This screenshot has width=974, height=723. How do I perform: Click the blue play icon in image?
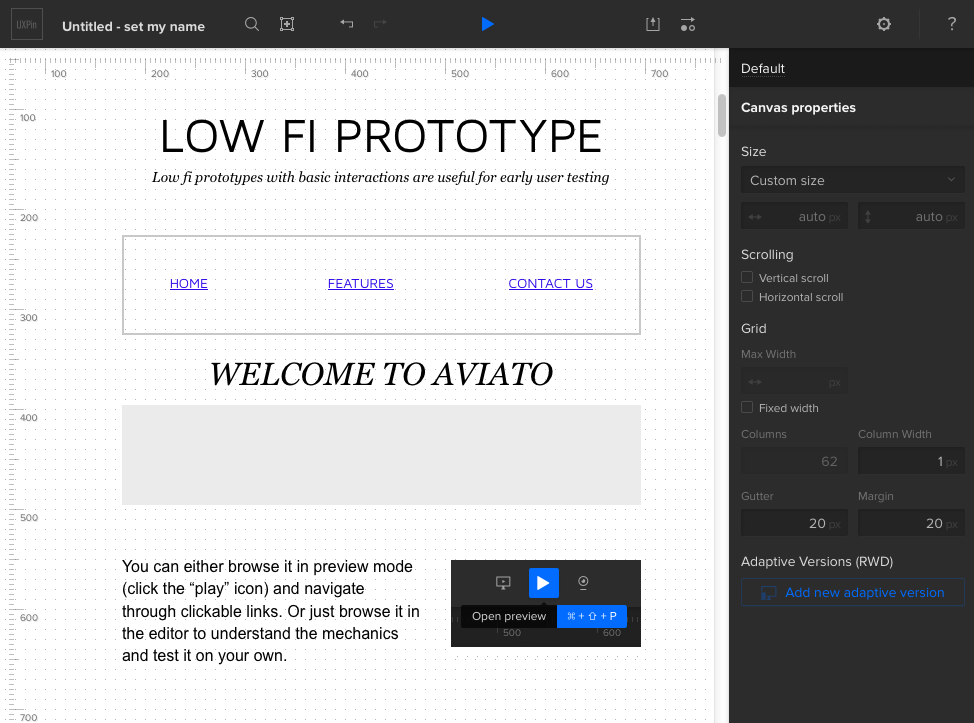[x=544, y=583]
